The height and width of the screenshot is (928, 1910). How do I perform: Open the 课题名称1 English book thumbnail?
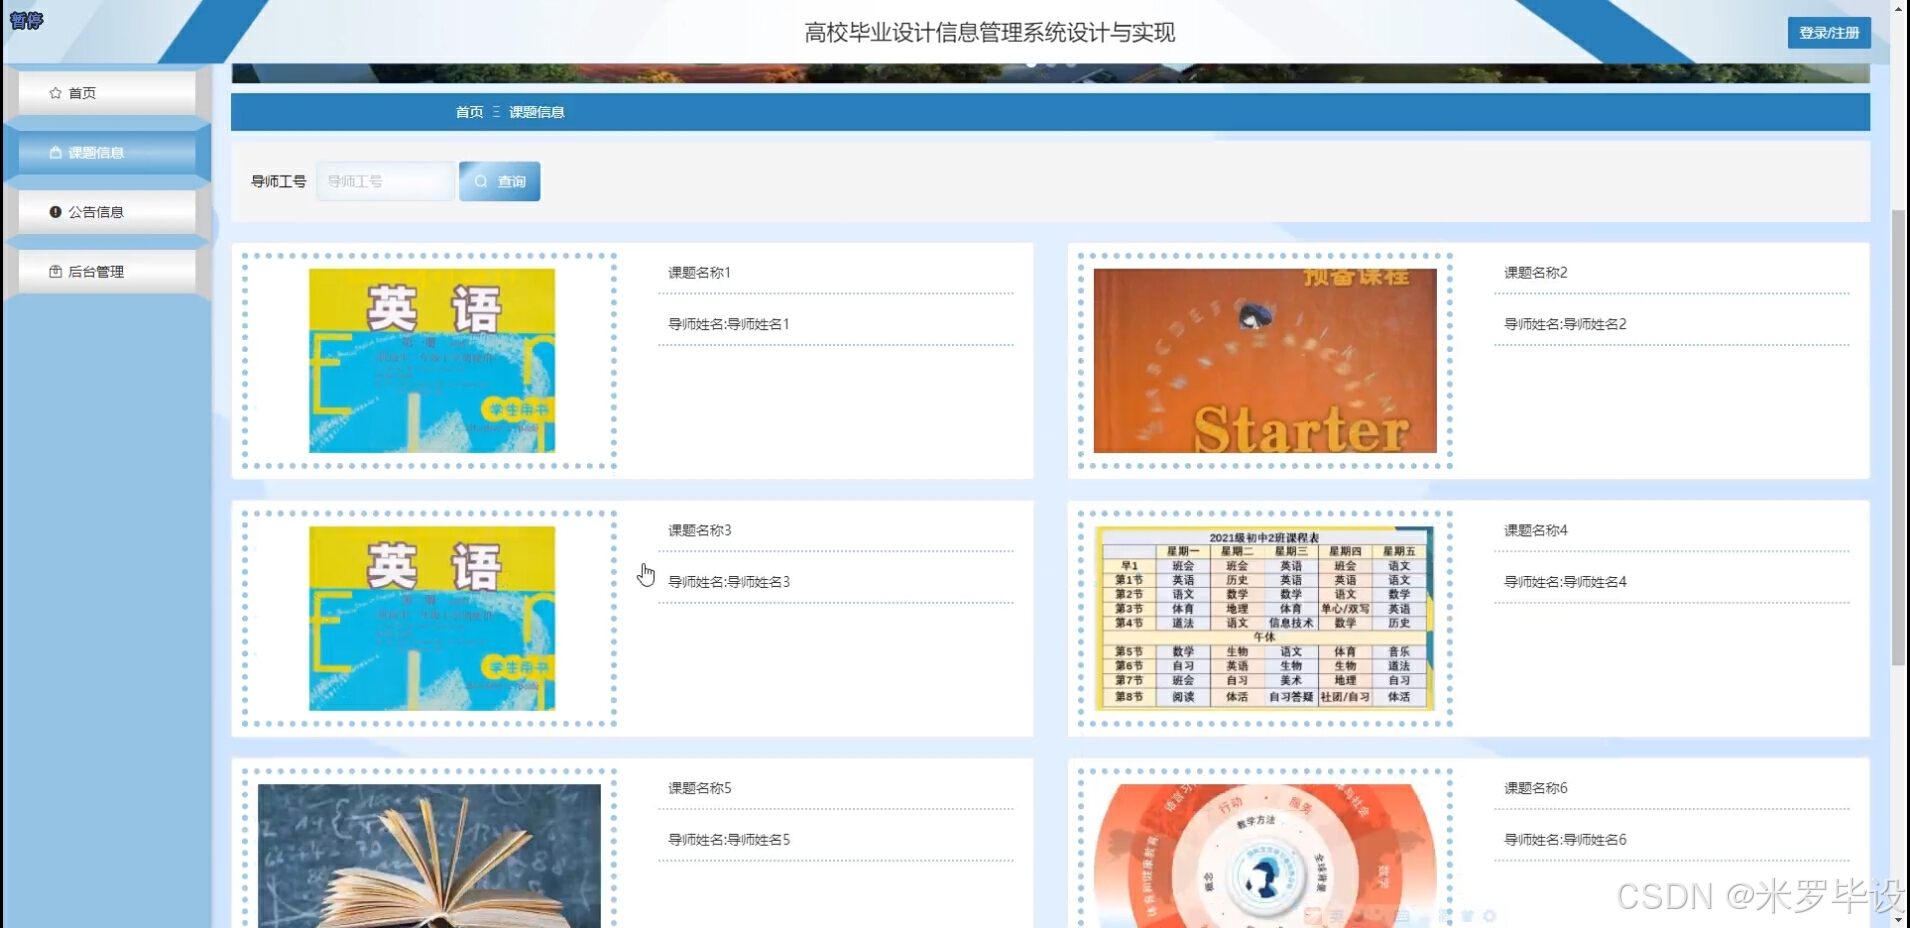432,361
